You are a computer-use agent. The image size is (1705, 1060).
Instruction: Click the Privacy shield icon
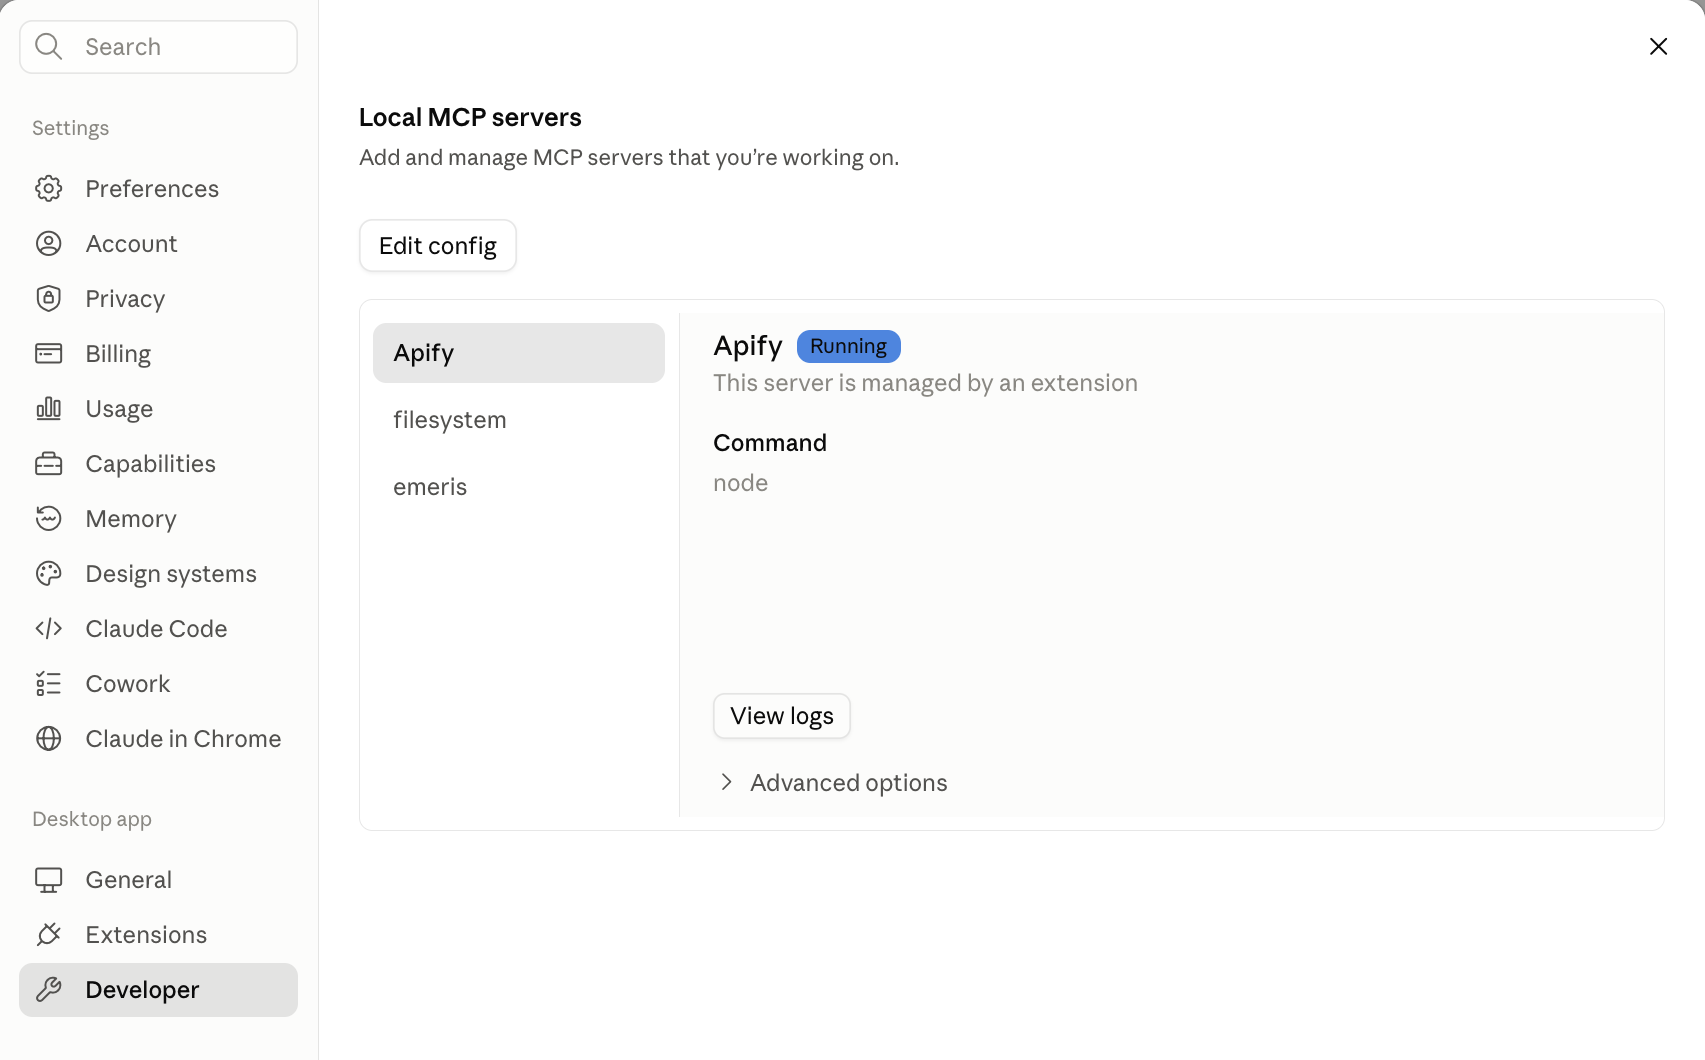pyautogui.click(x=48, y=298)
